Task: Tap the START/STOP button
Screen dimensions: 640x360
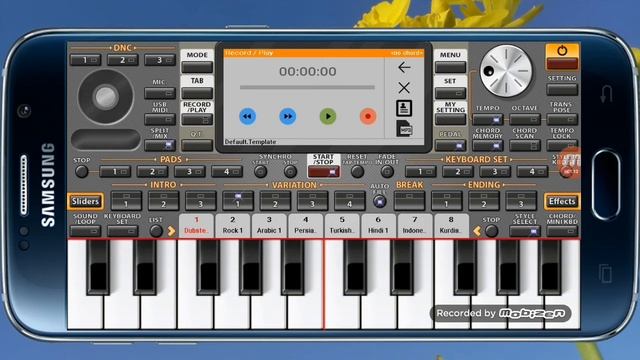Action: click(324, 171)
